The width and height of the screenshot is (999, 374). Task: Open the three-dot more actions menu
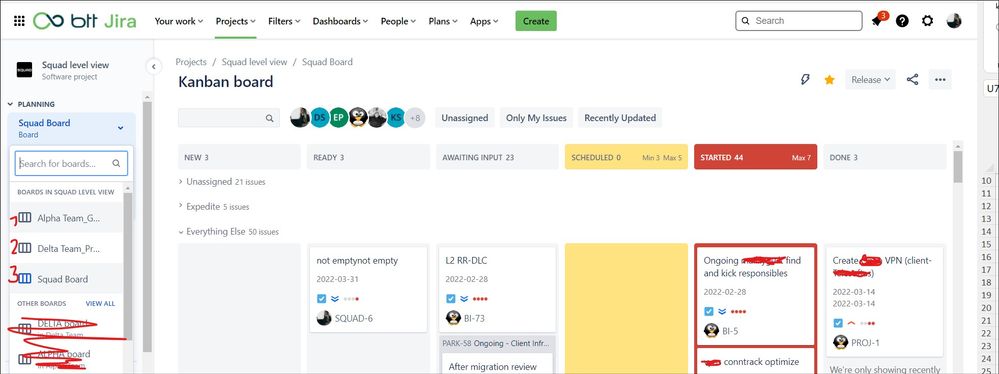(x=940, y=80)
